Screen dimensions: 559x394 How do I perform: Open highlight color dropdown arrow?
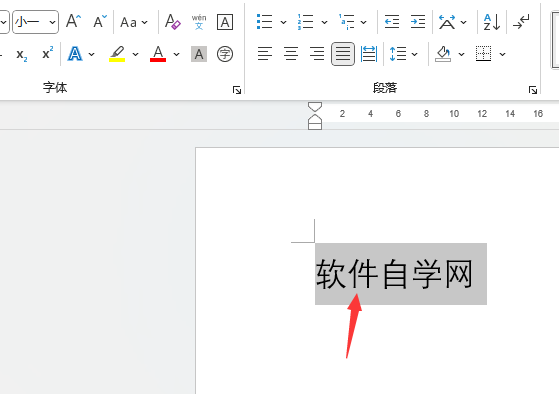pos(135,54)
